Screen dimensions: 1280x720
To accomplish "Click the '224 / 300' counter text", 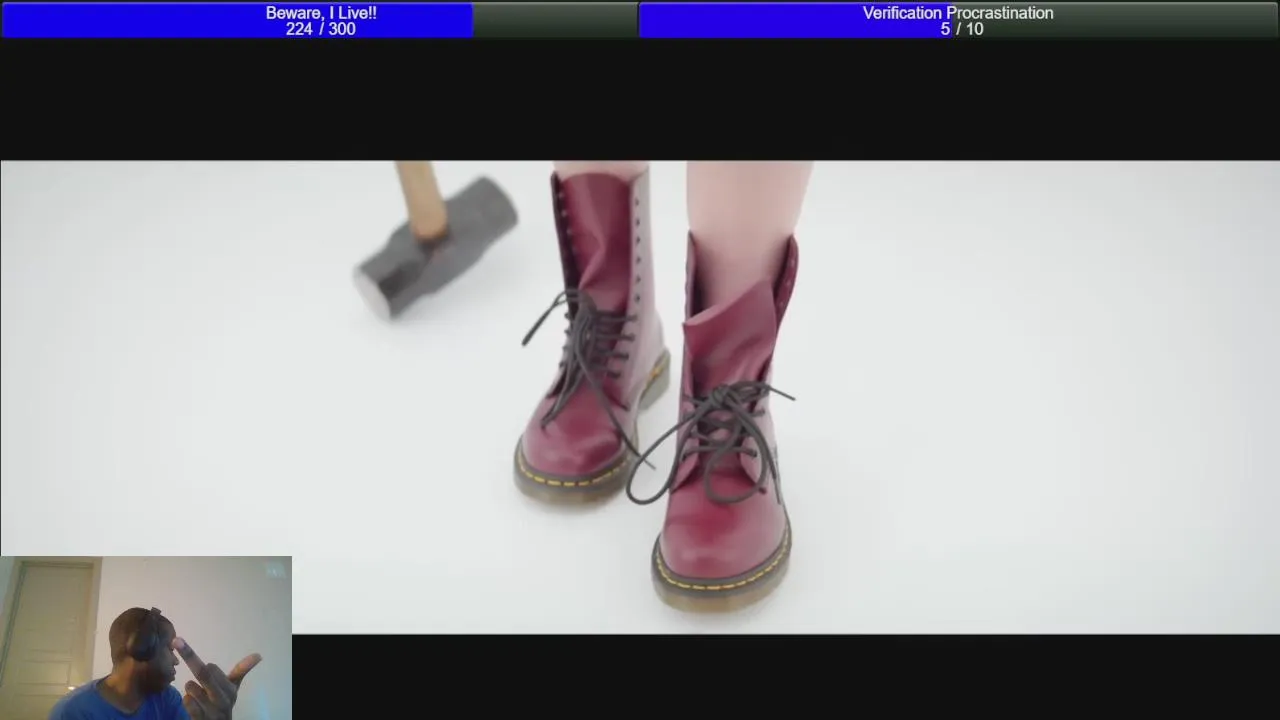I will click(x=320, y=29).
